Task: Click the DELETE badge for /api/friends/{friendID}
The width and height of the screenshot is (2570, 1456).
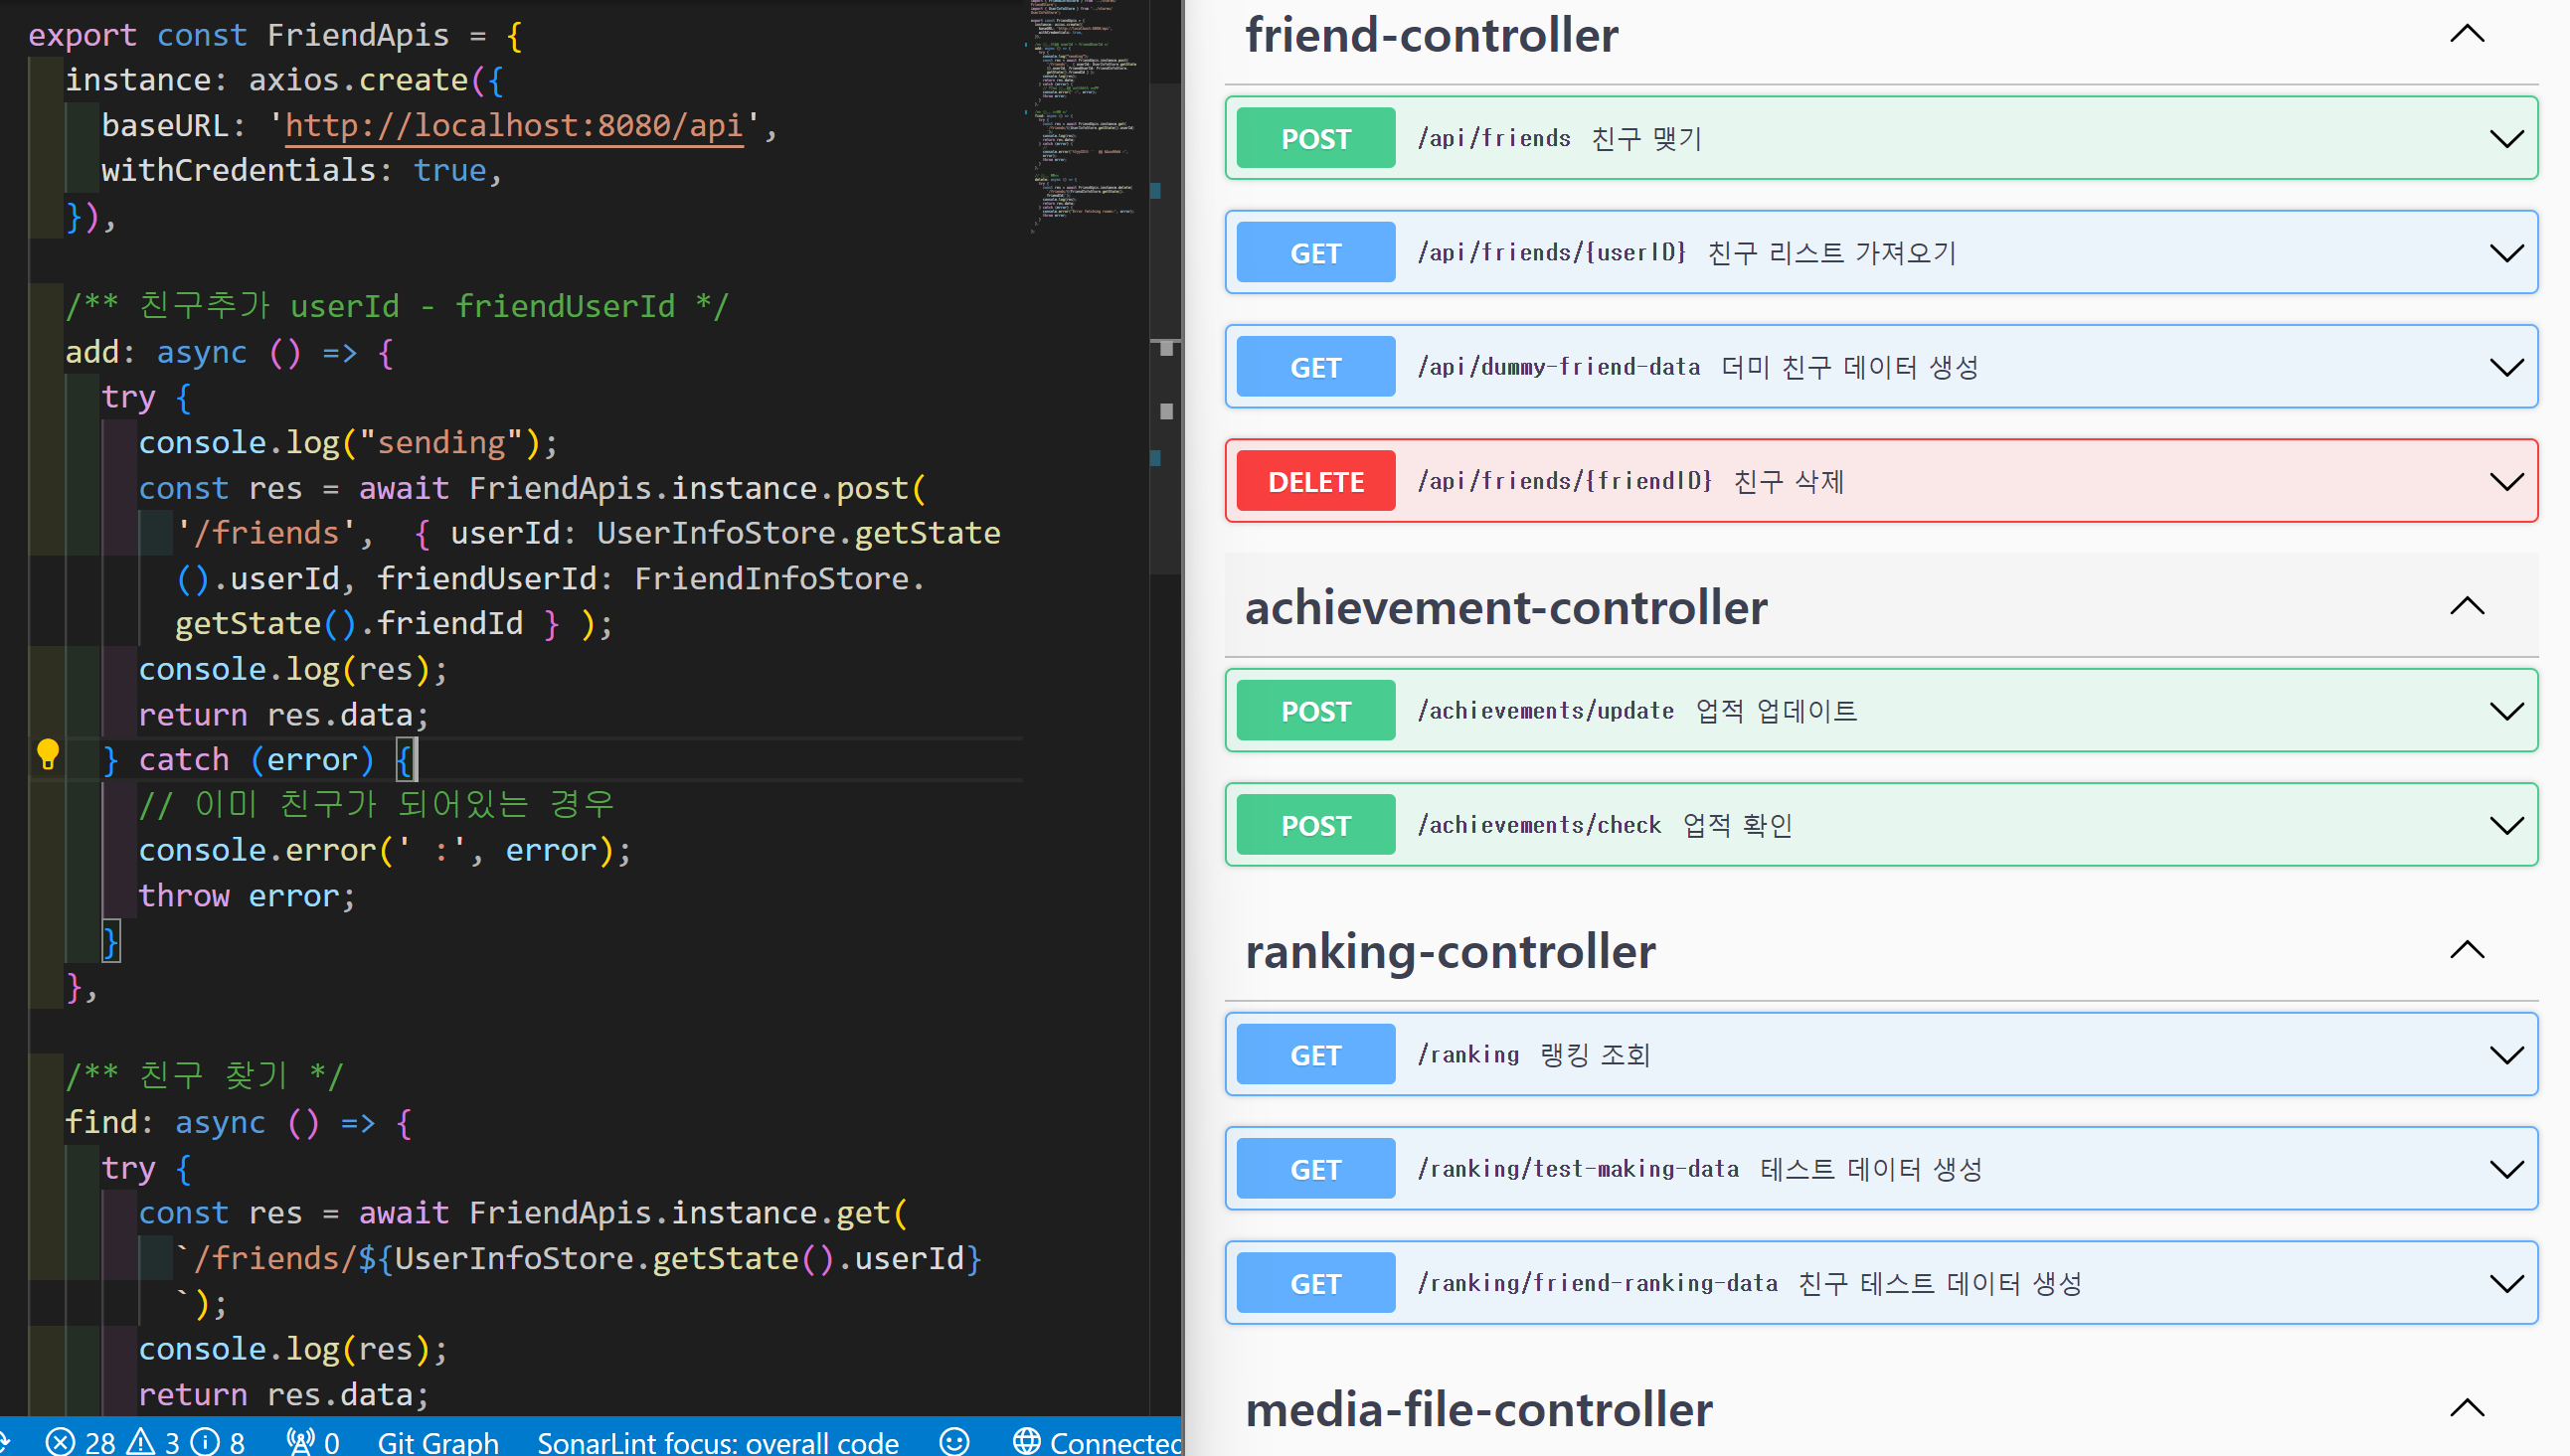Action: [x=1315, y=481]
